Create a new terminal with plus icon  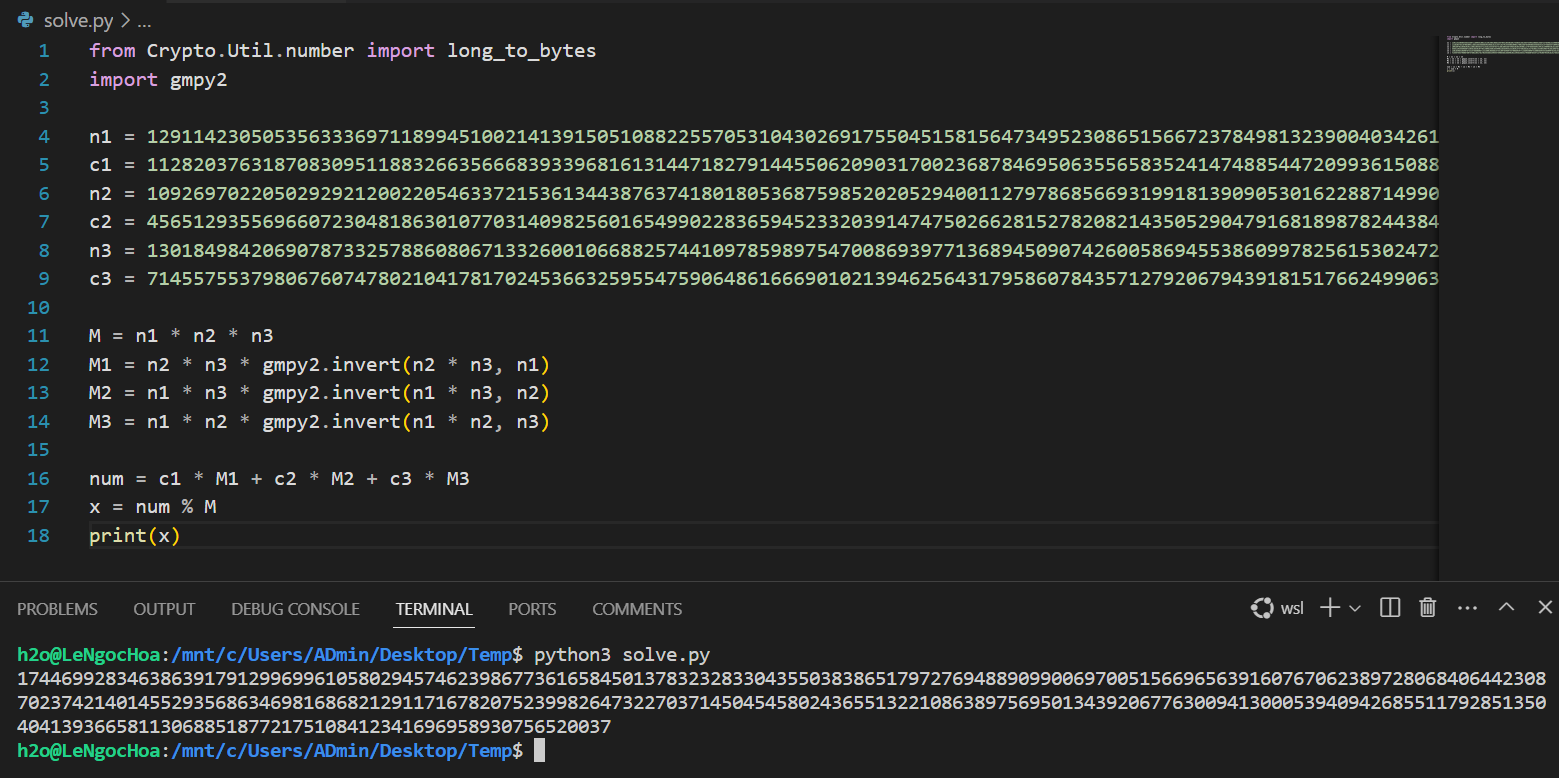(1329, 608)
